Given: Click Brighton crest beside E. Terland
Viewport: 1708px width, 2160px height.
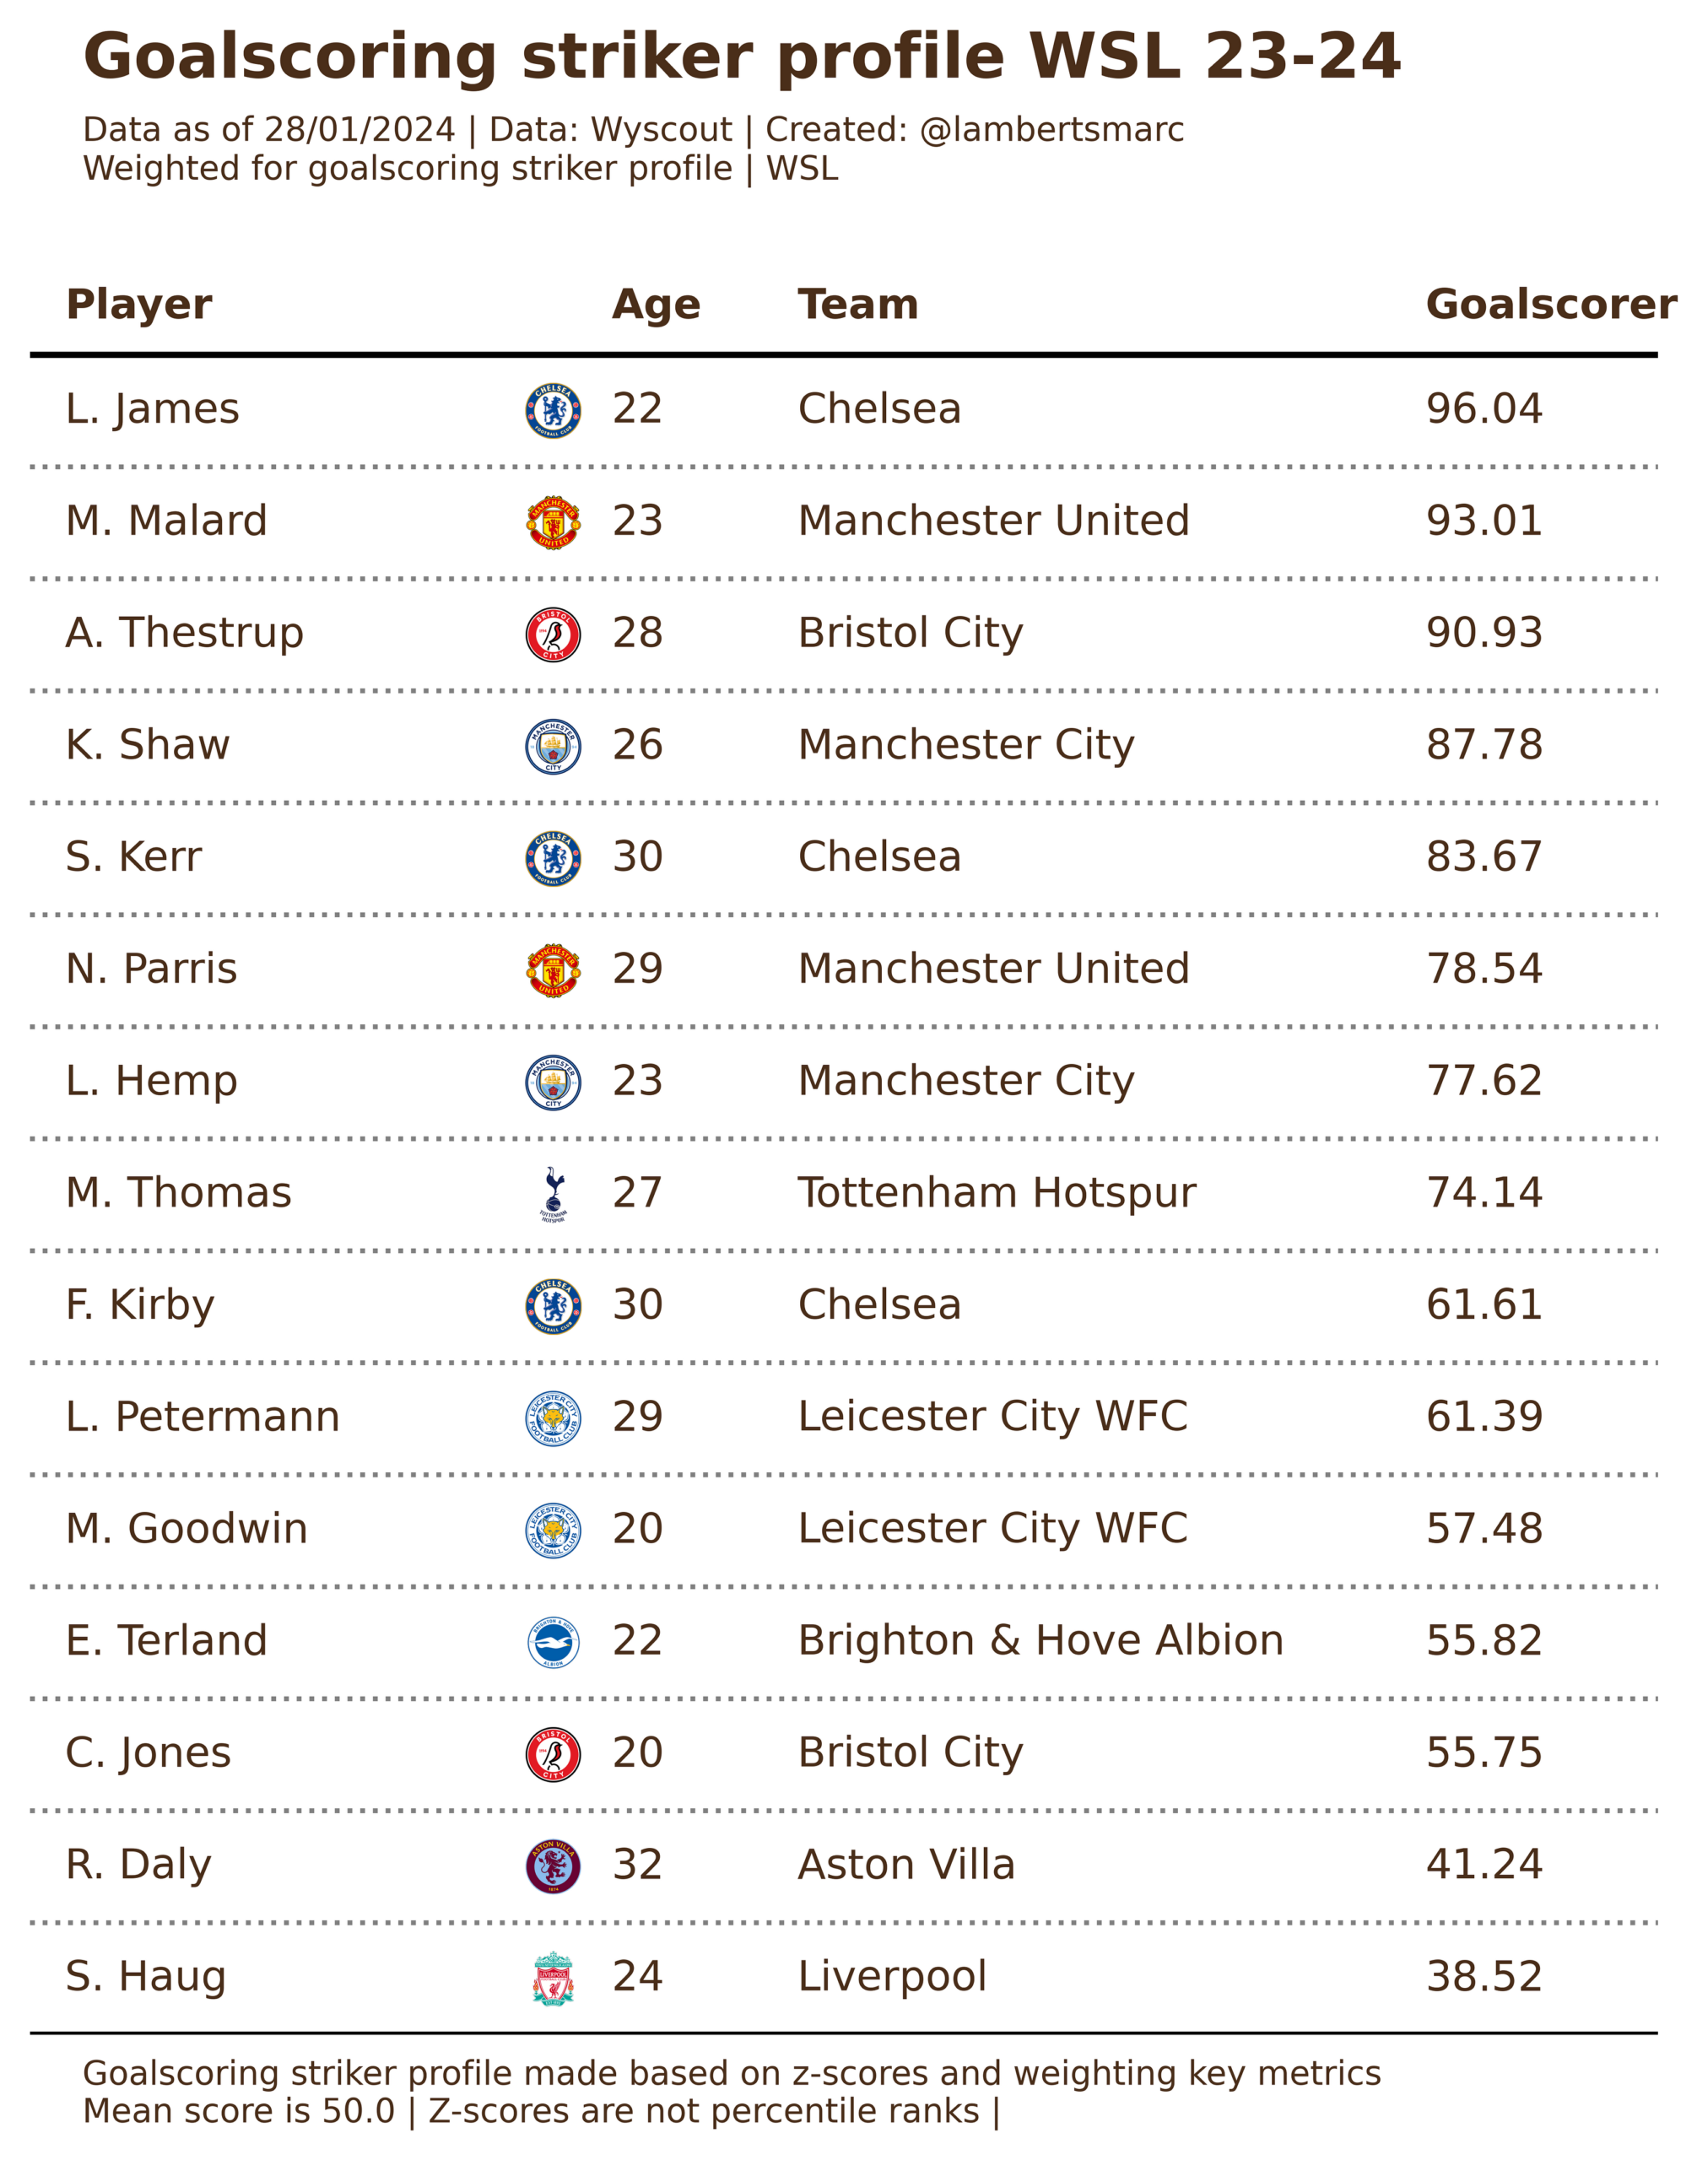Looking at the screenshot, I should pos(553,1643).
